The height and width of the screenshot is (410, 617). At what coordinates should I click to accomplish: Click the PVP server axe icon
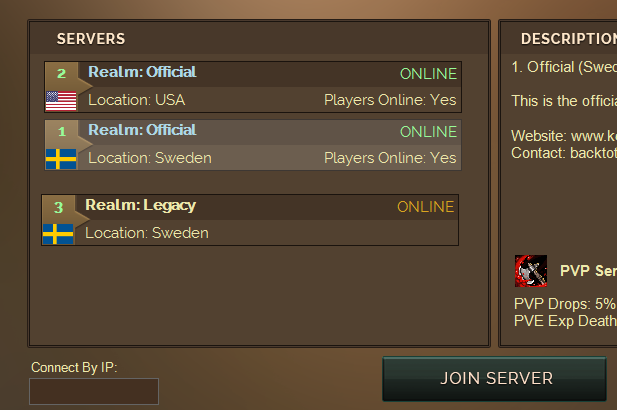pyautogui.click(x=531, y=271)
